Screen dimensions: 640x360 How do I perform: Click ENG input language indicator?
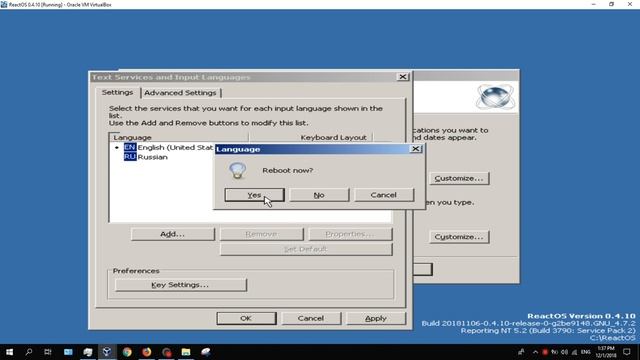(x=586, y=352)
